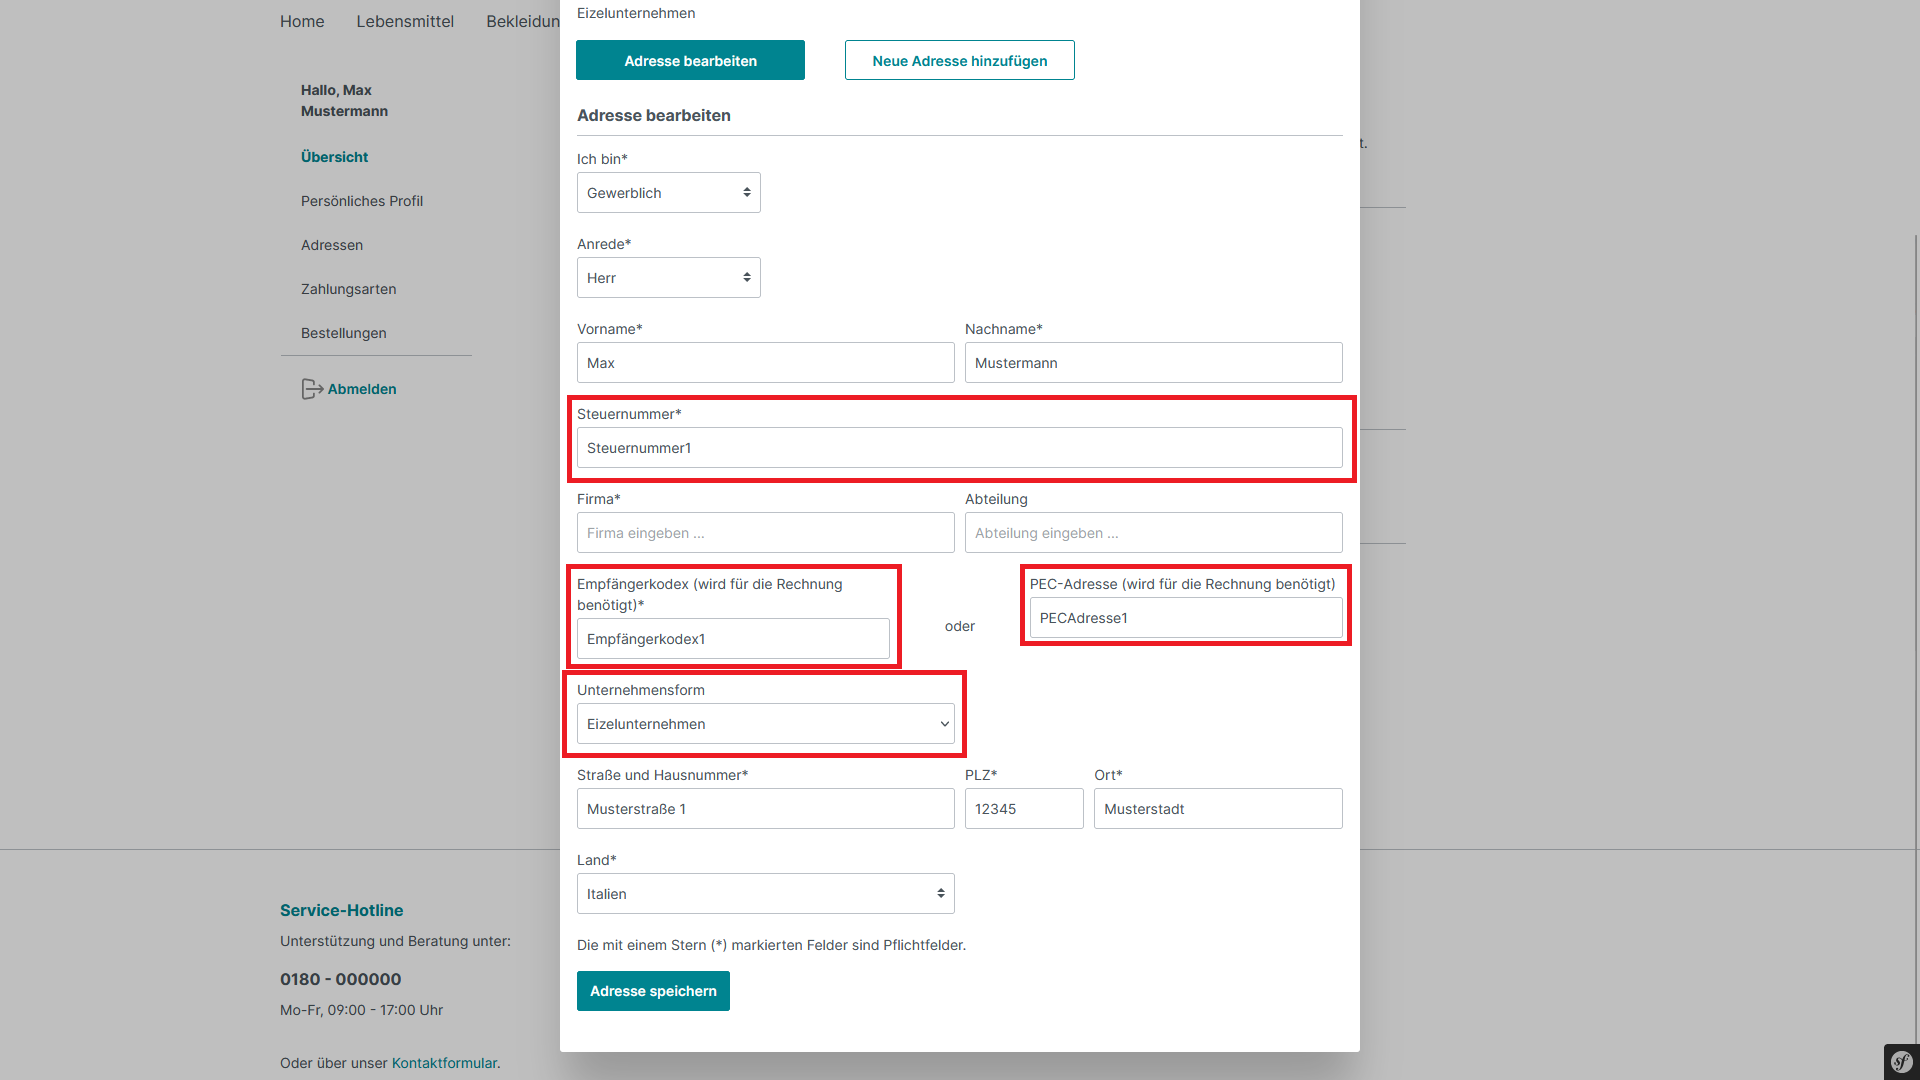The width and height of the screenshot is (1920, 1080).
Task: Open Bestellungen in sidebar
Action: (x=344, y=333)
